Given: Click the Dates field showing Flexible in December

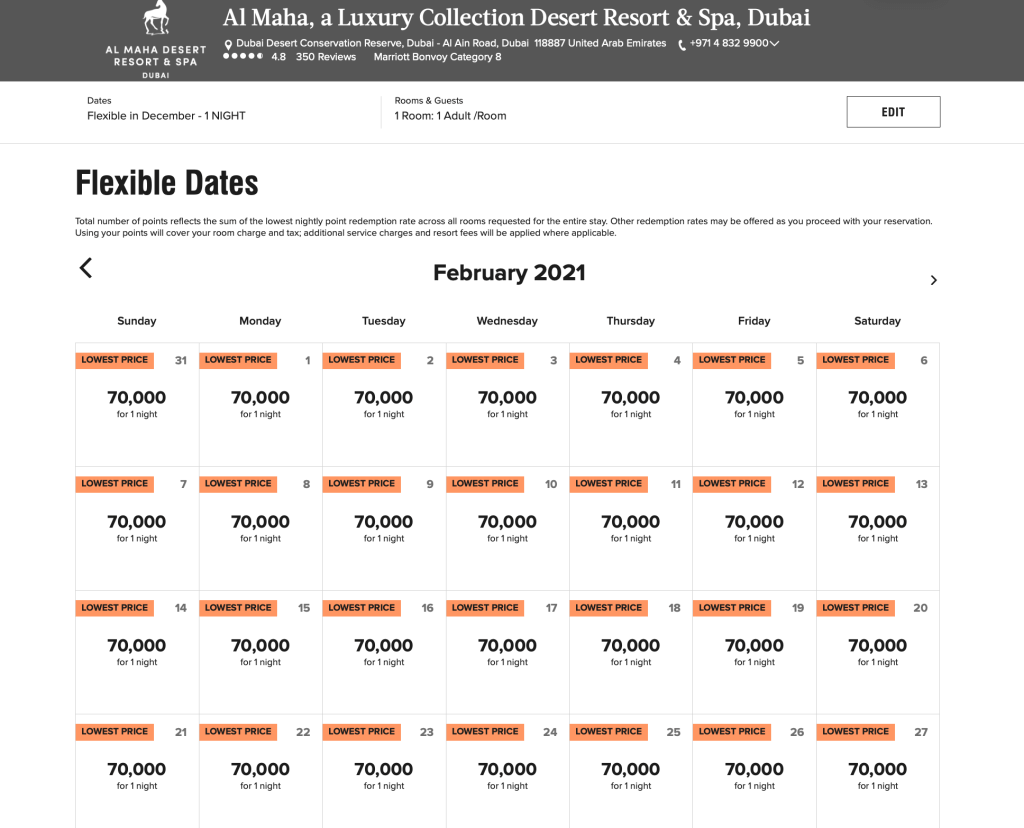Looking at the screenshot, I should click(x=166, y=109).
